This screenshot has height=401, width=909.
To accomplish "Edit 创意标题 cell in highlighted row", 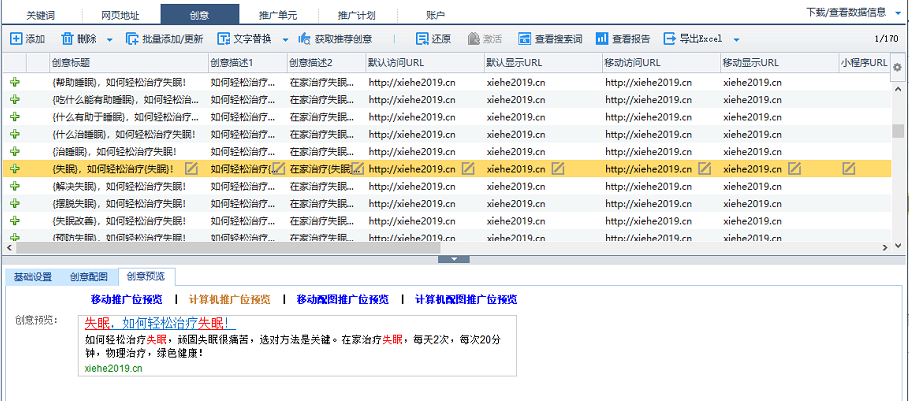I will click(191, 169).
